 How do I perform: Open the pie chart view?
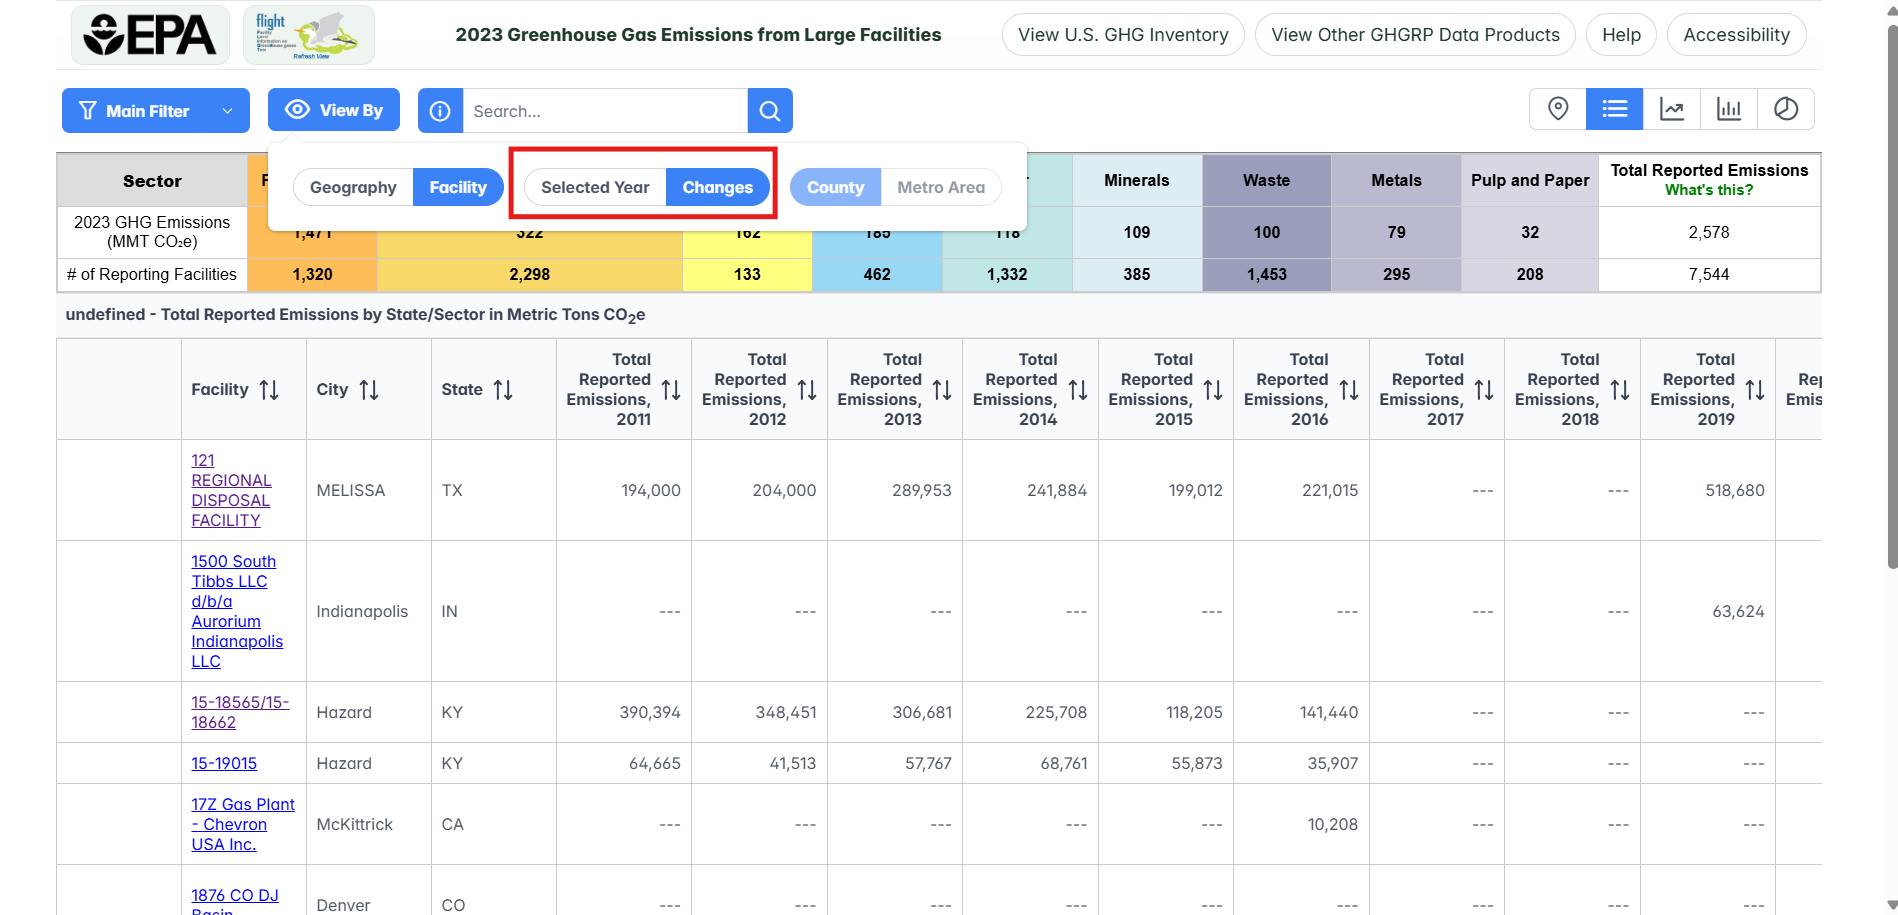[1785, 109]
